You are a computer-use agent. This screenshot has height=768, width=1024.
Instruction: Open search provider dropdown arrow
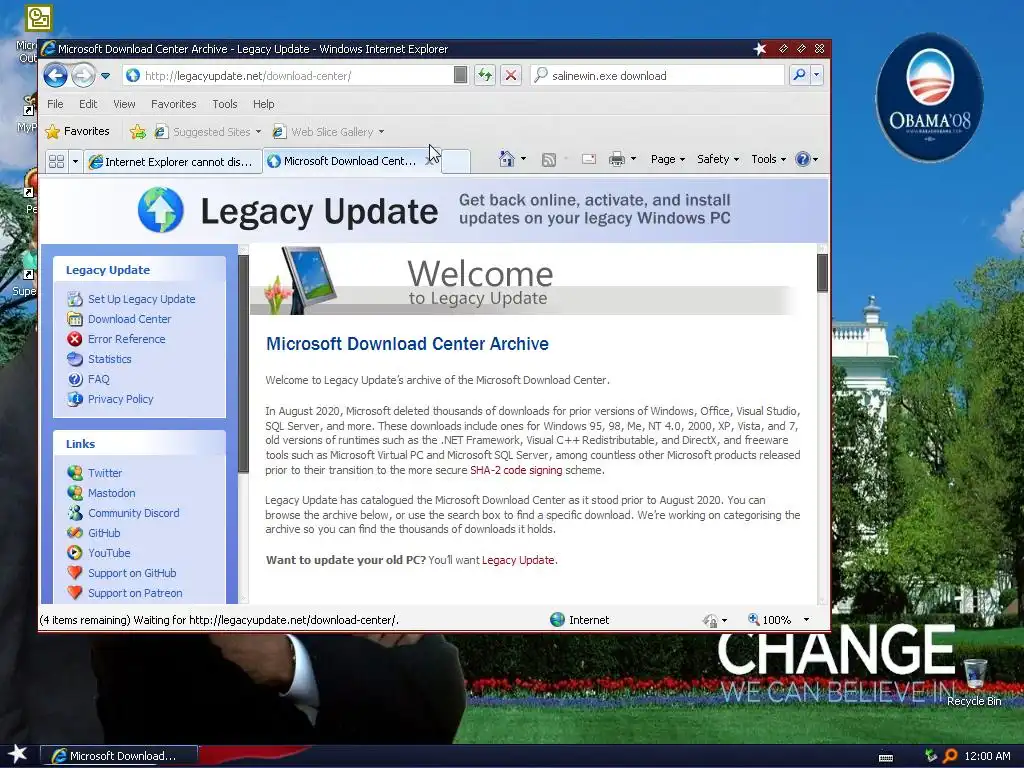click(x=816, y=75)
